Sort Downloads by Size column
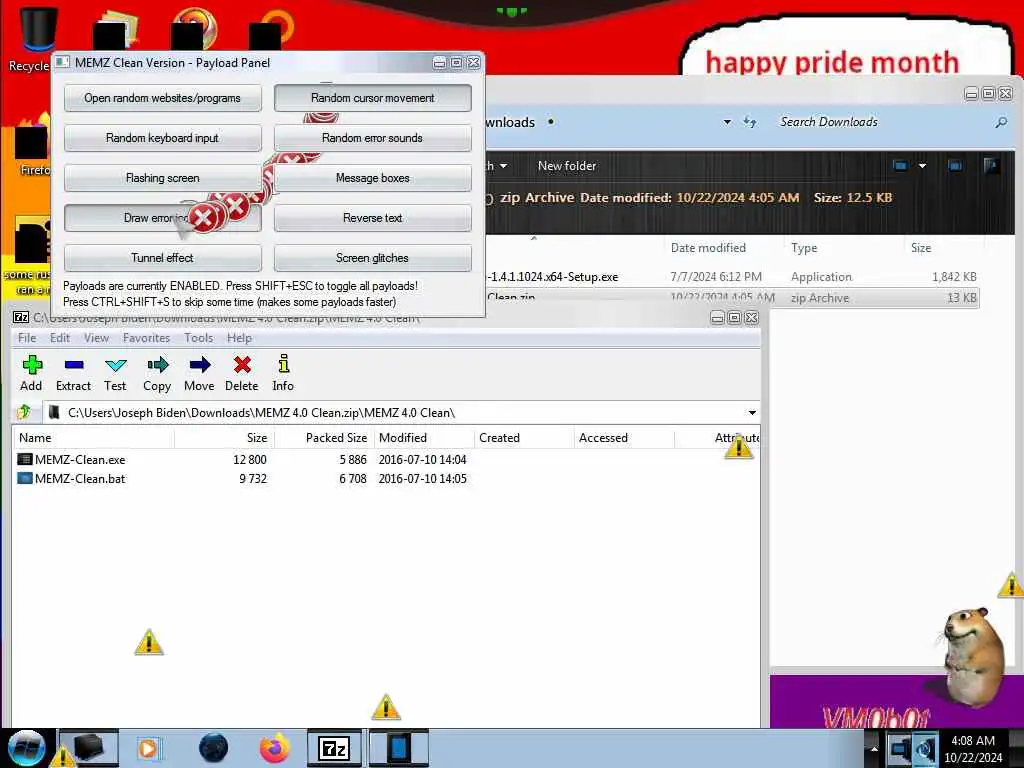This screenshot has width=1024, height=768. click(944, 248)
